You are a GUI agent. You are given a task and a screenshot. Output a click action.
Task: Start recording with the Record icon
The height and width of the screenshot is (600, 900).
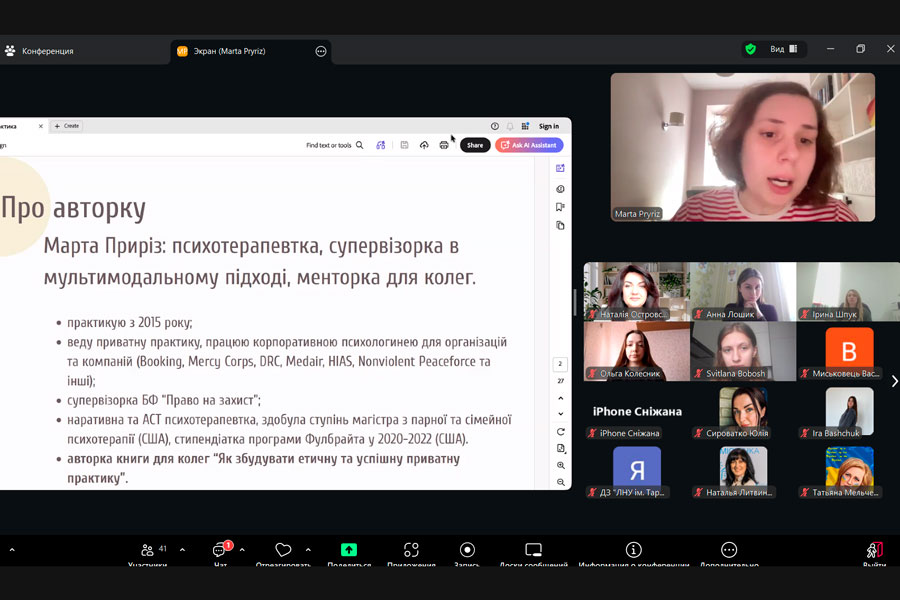[x=467, y=550]
